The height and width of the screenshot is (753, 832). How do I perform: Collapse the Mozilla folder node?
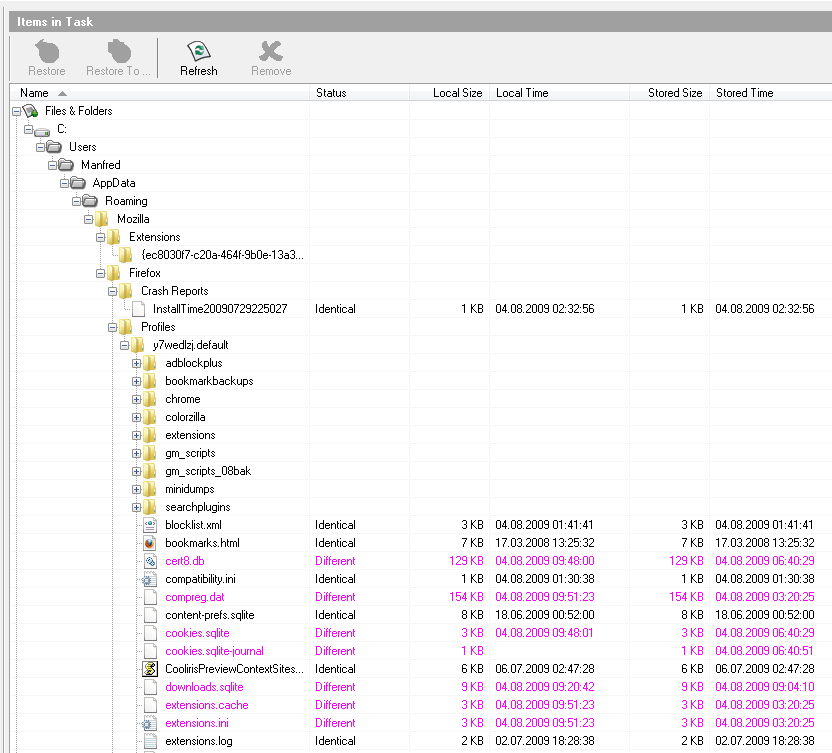(x=88, y=219)
